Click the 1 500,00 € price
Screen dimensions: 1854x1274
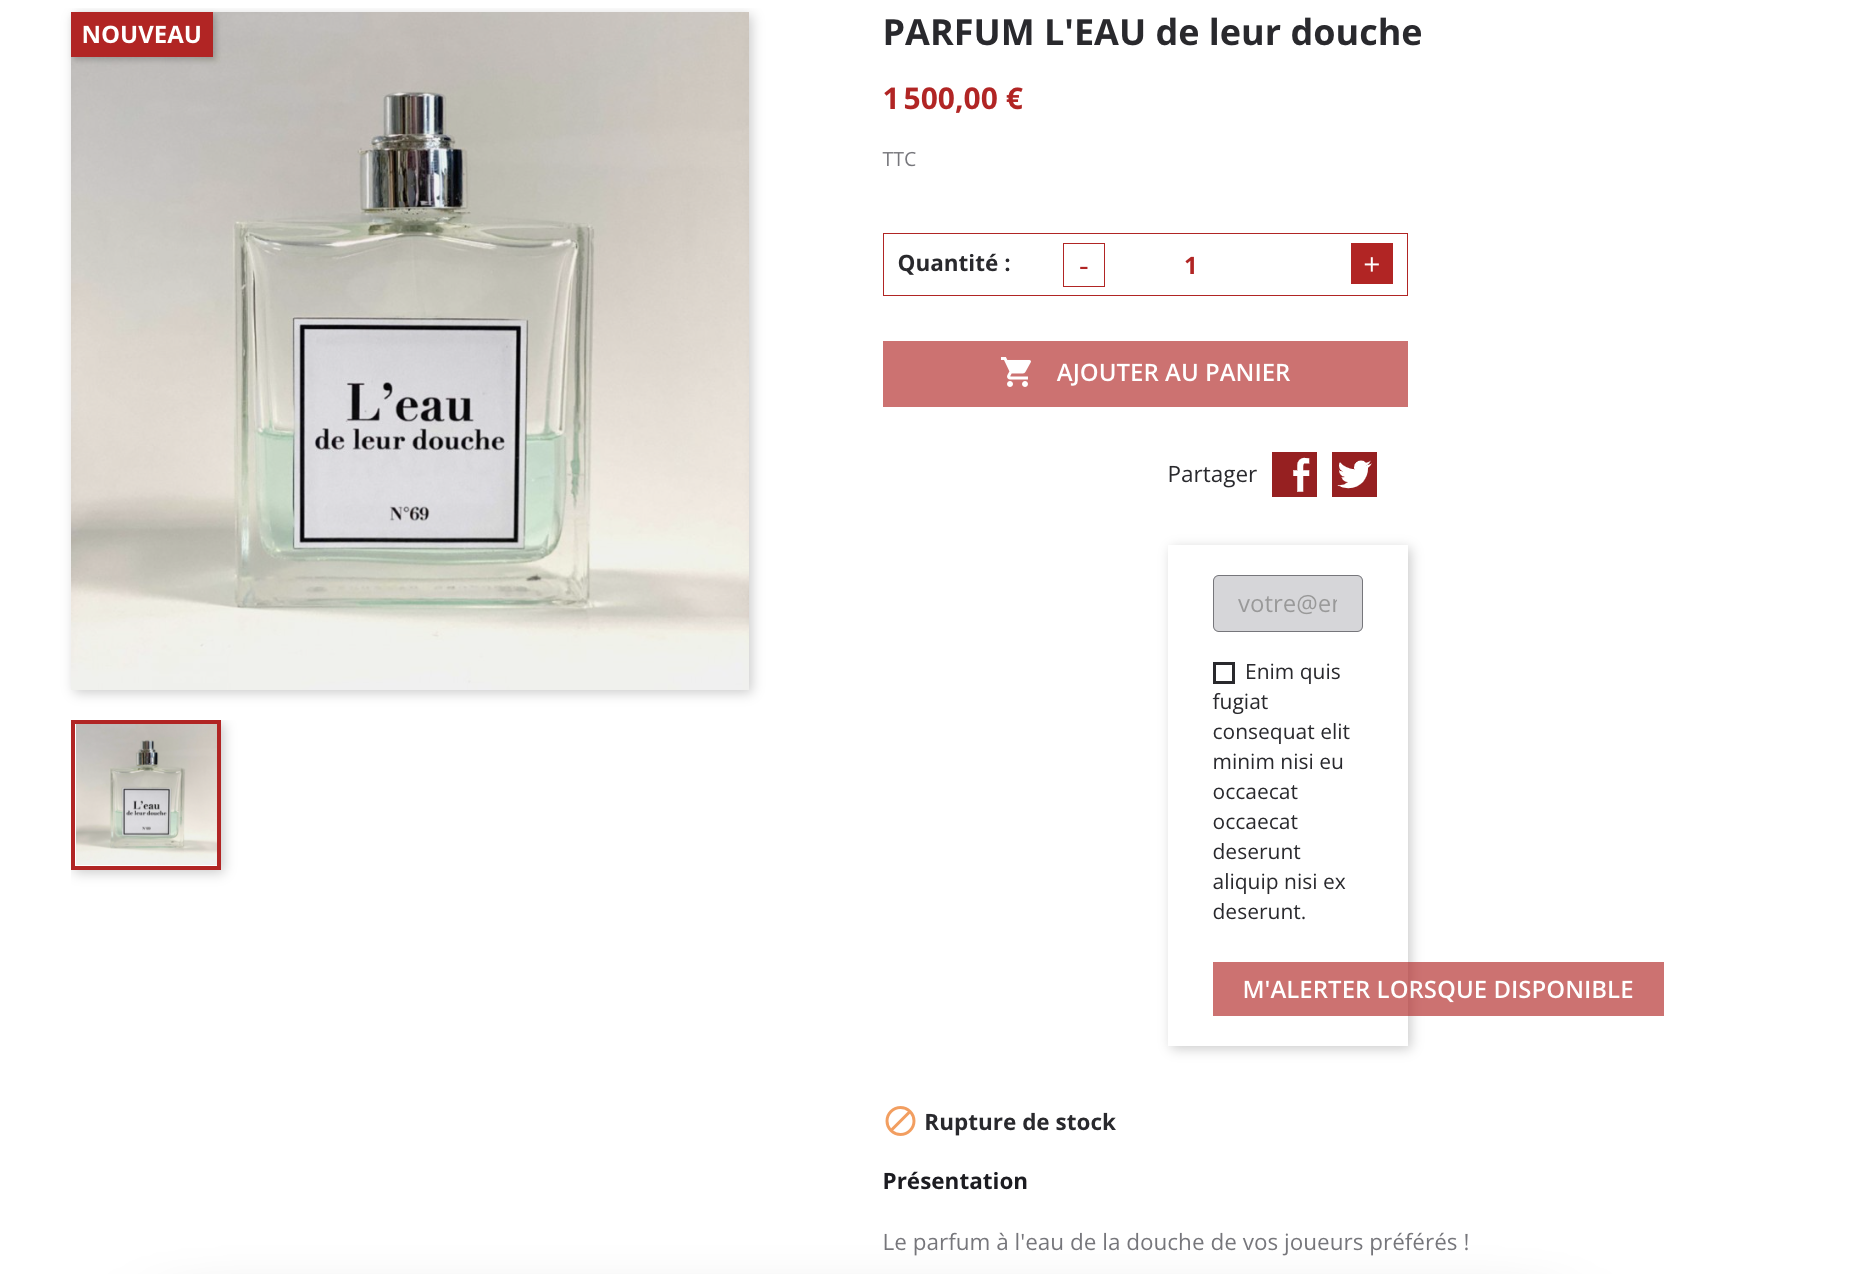[x=953, y=99]
